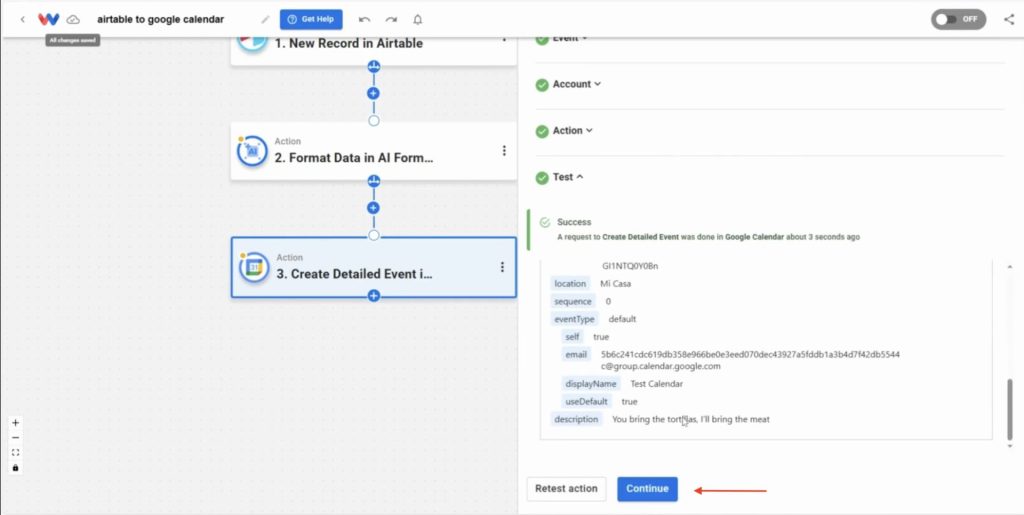Click the Test green check icon
This screenshot has height=515, width=1024.
(x=542, y=178)
